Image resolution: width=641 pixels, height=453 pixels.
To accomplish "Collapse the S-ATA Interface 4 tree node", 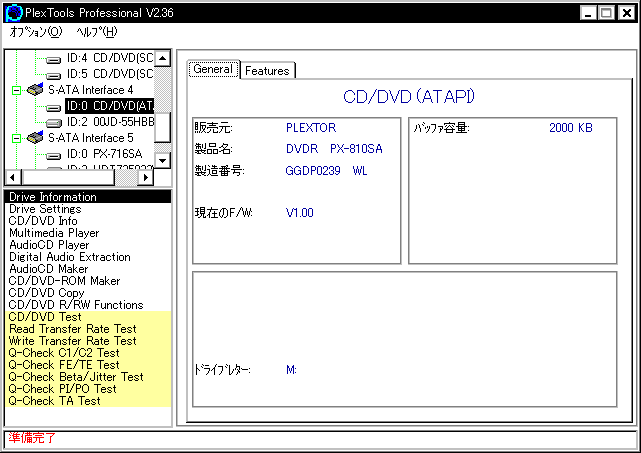I will tap(16, 90).
